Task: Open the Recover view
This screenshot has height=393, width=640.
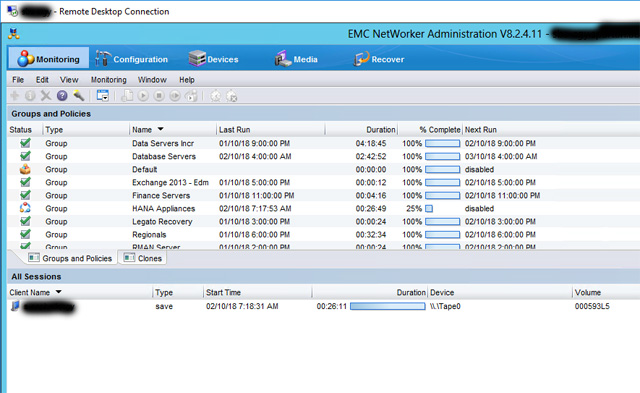Action: tap(379, 59)
